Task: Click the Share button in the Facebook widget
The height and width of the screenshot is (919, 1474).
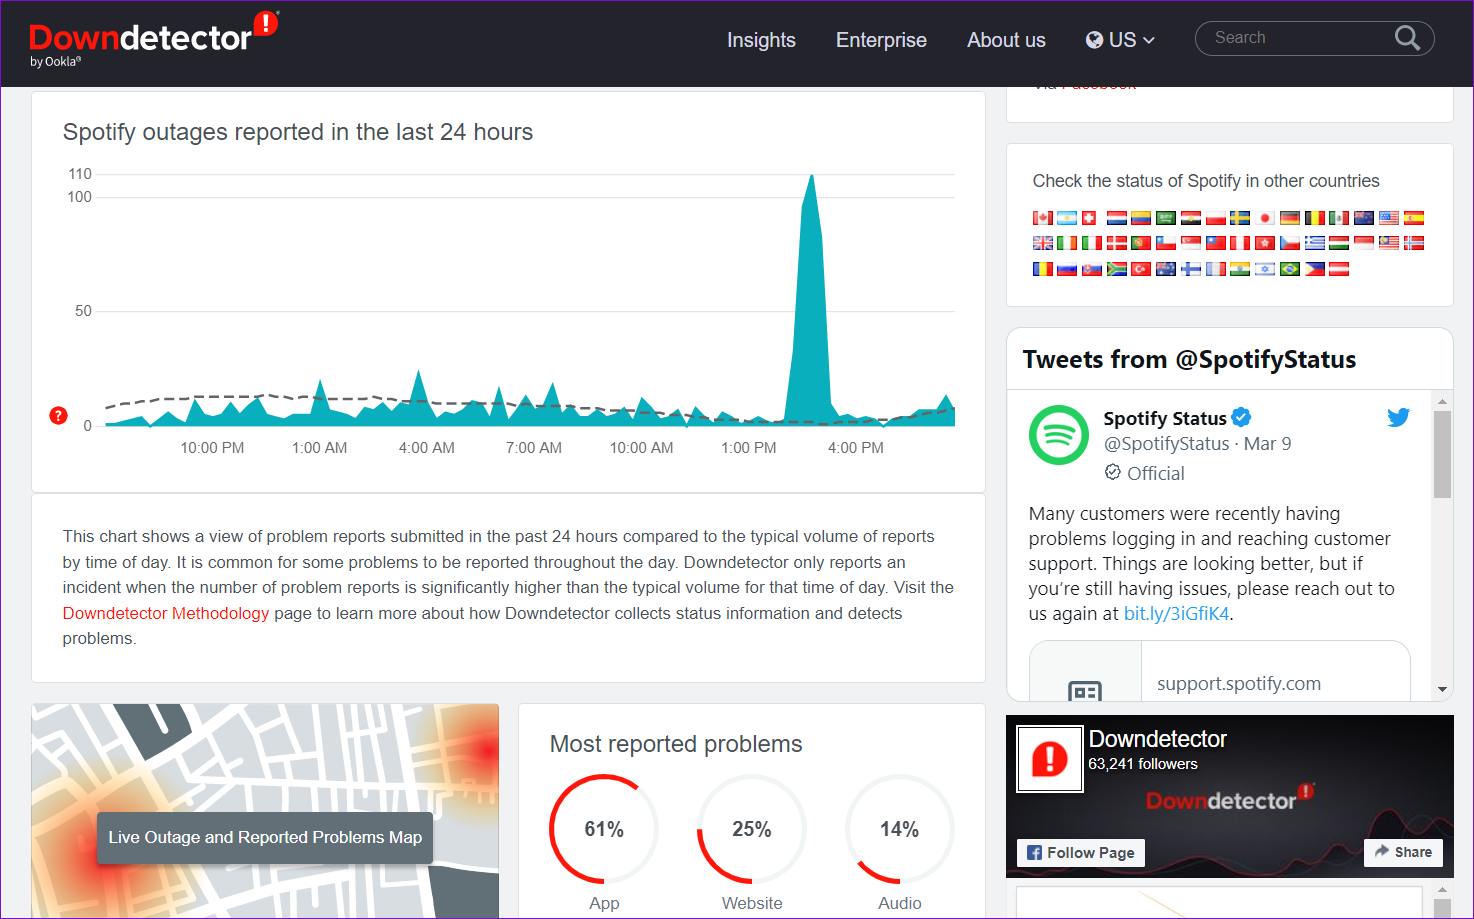Action: point(1403,852)
